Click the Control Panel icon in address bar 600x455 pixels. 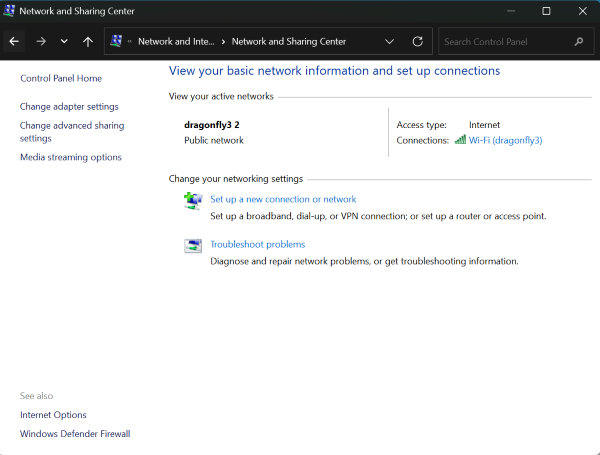(x=116, y=42)
